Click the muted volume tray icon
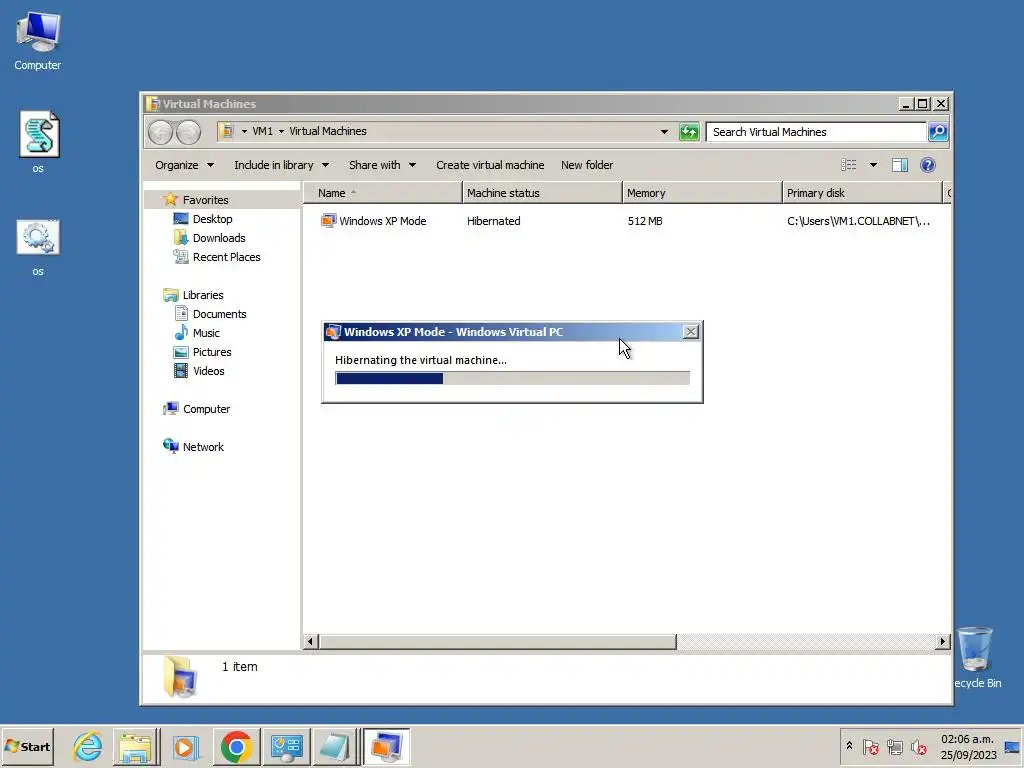The image size is (1024, 768). pos(918,747)
